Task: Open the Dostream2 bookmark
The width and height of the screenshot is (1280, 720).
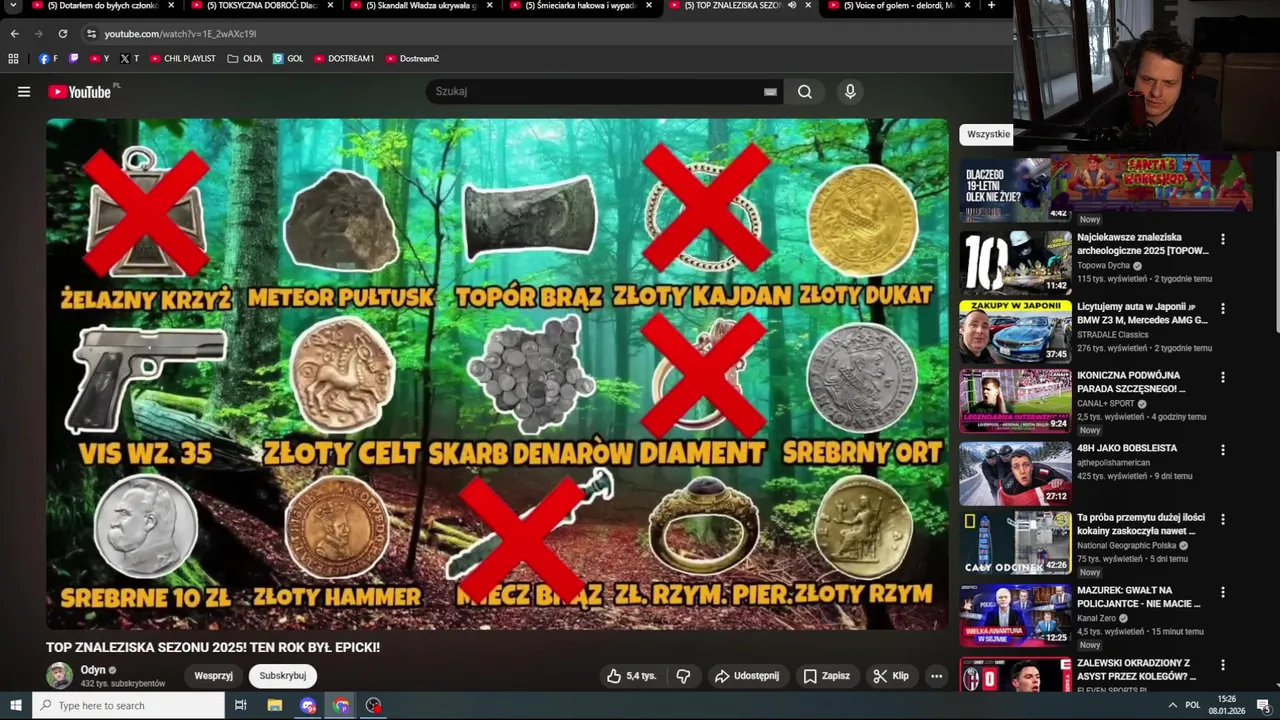Action: click(412, 58)
